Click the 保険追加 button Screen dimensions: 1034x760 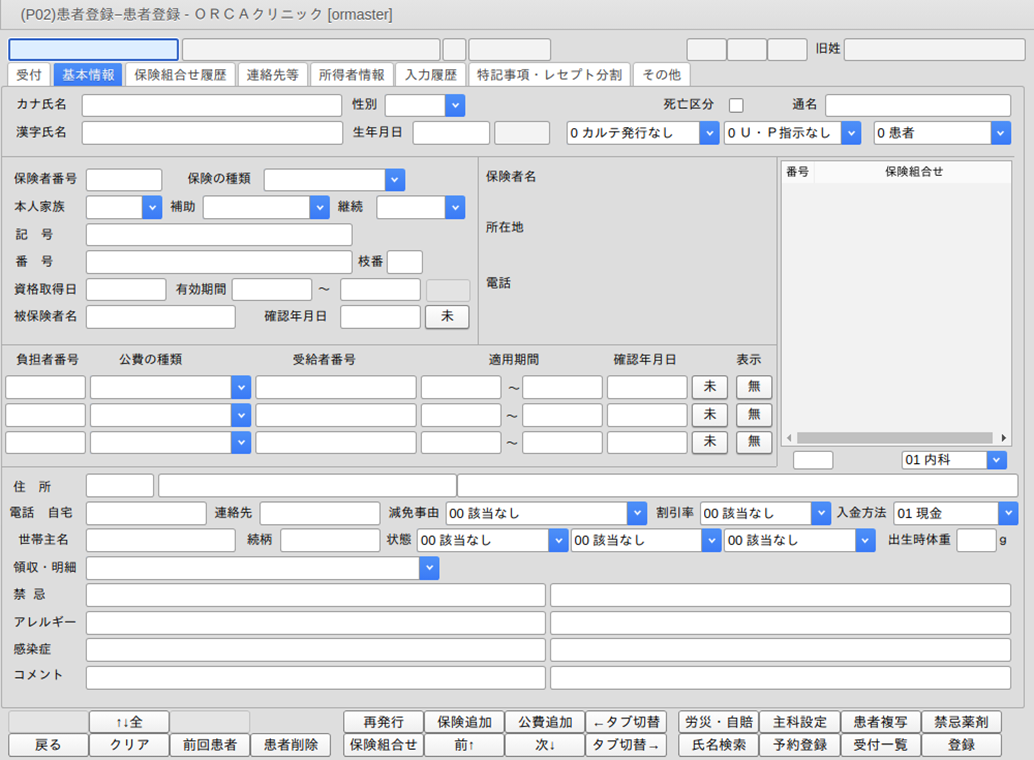(464, 722)
